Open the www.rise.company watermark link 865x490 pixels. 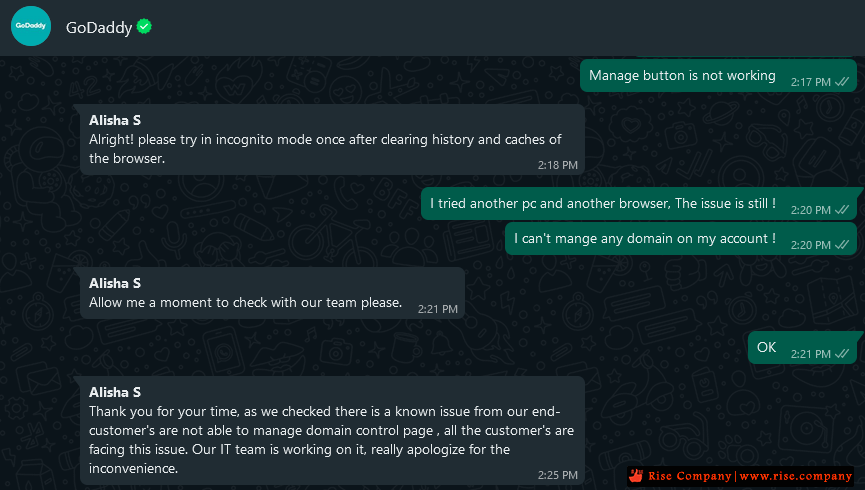click(x=796, y=476)
